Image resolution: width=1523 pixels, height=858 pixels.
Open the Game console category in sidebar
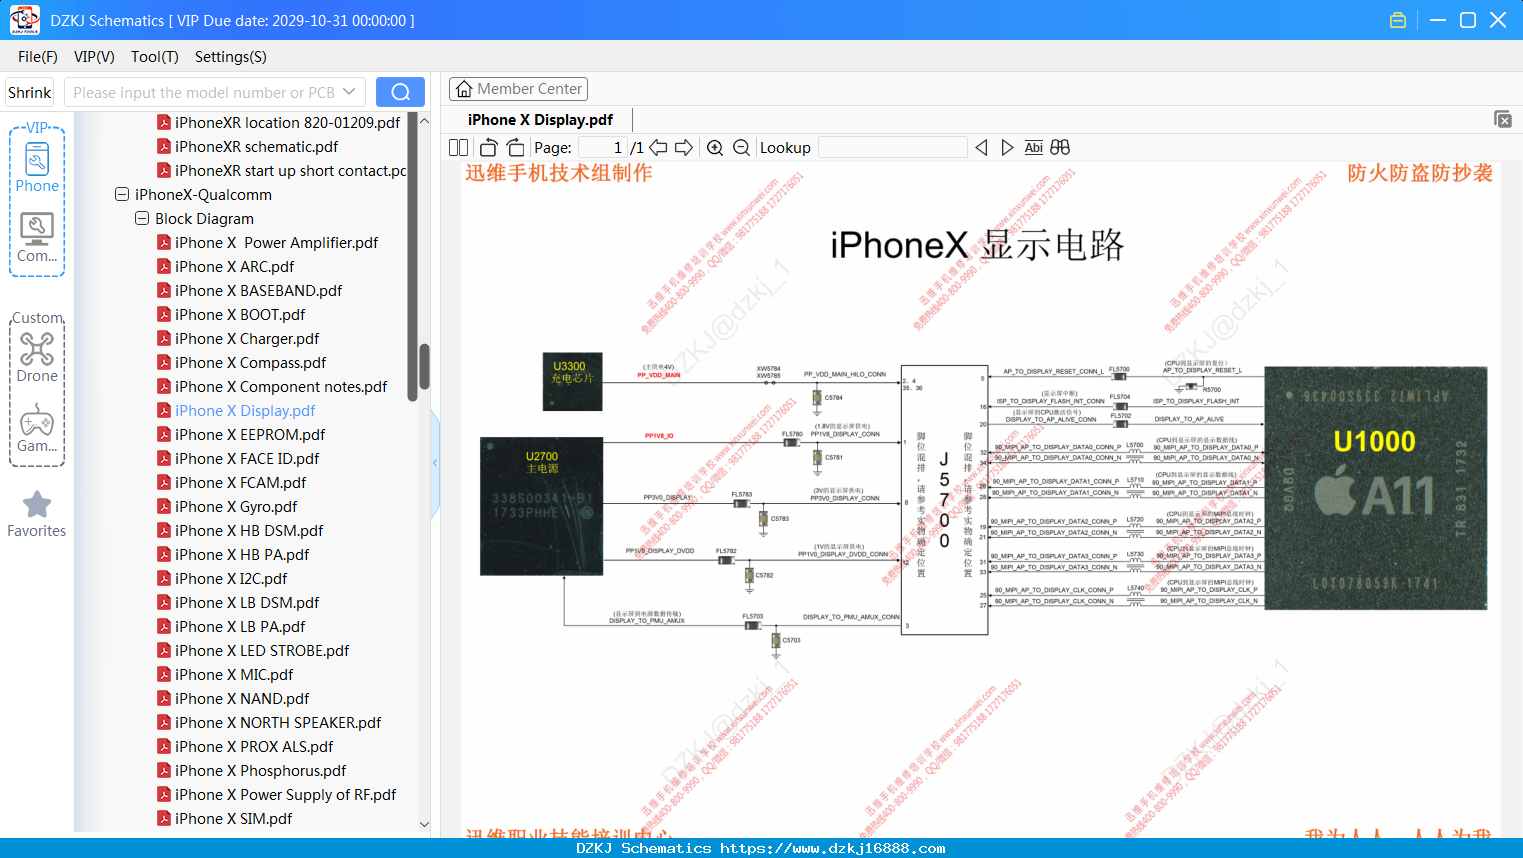(x=37, y=428)
